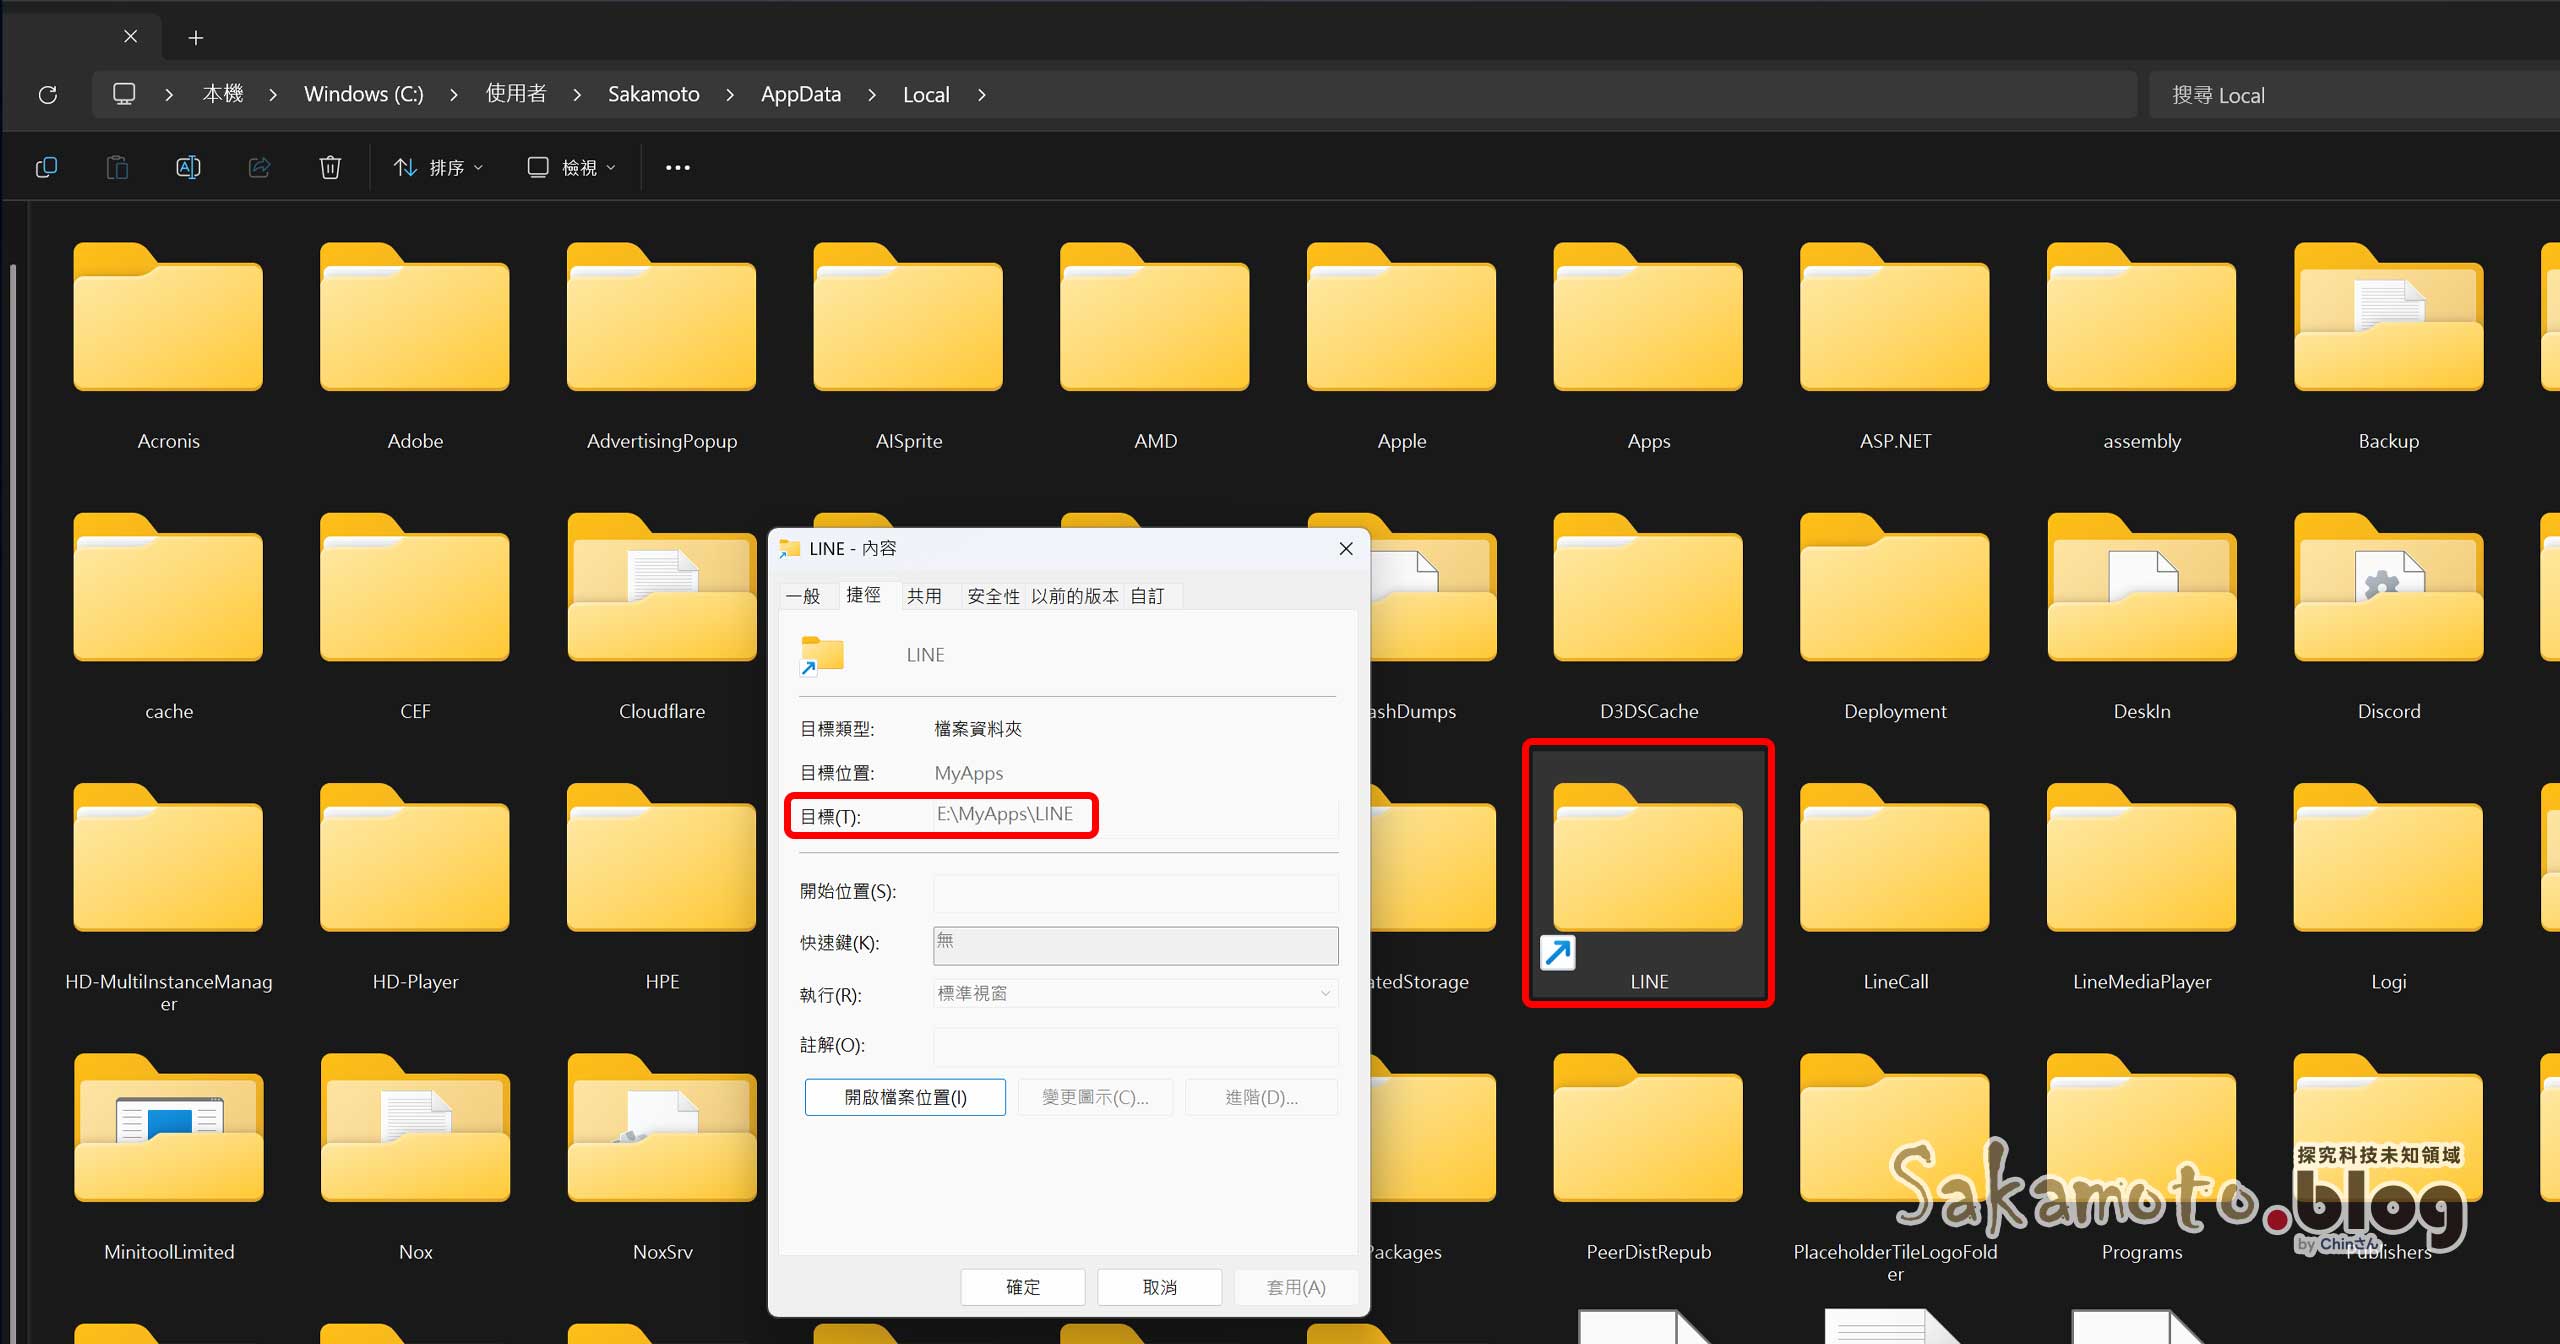
Task: Click the This PC monitor icon in address bar
Action: coord(124,94)
